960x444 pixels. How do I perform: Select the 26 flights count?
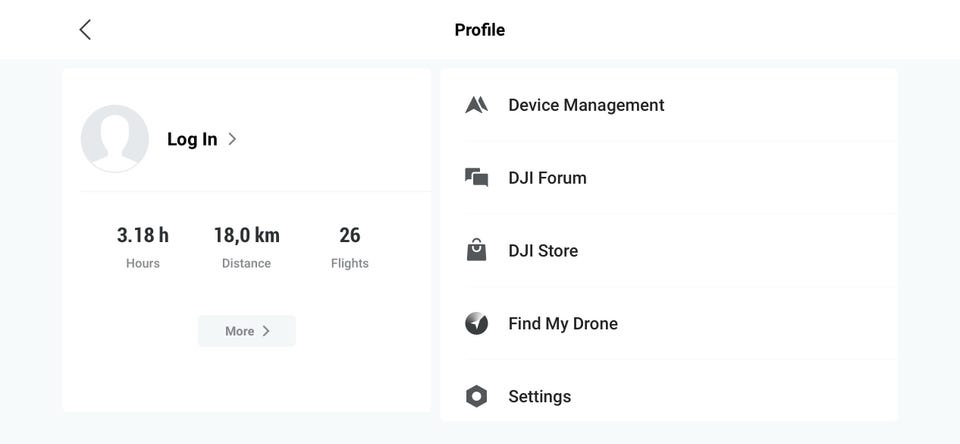point(350,235)
